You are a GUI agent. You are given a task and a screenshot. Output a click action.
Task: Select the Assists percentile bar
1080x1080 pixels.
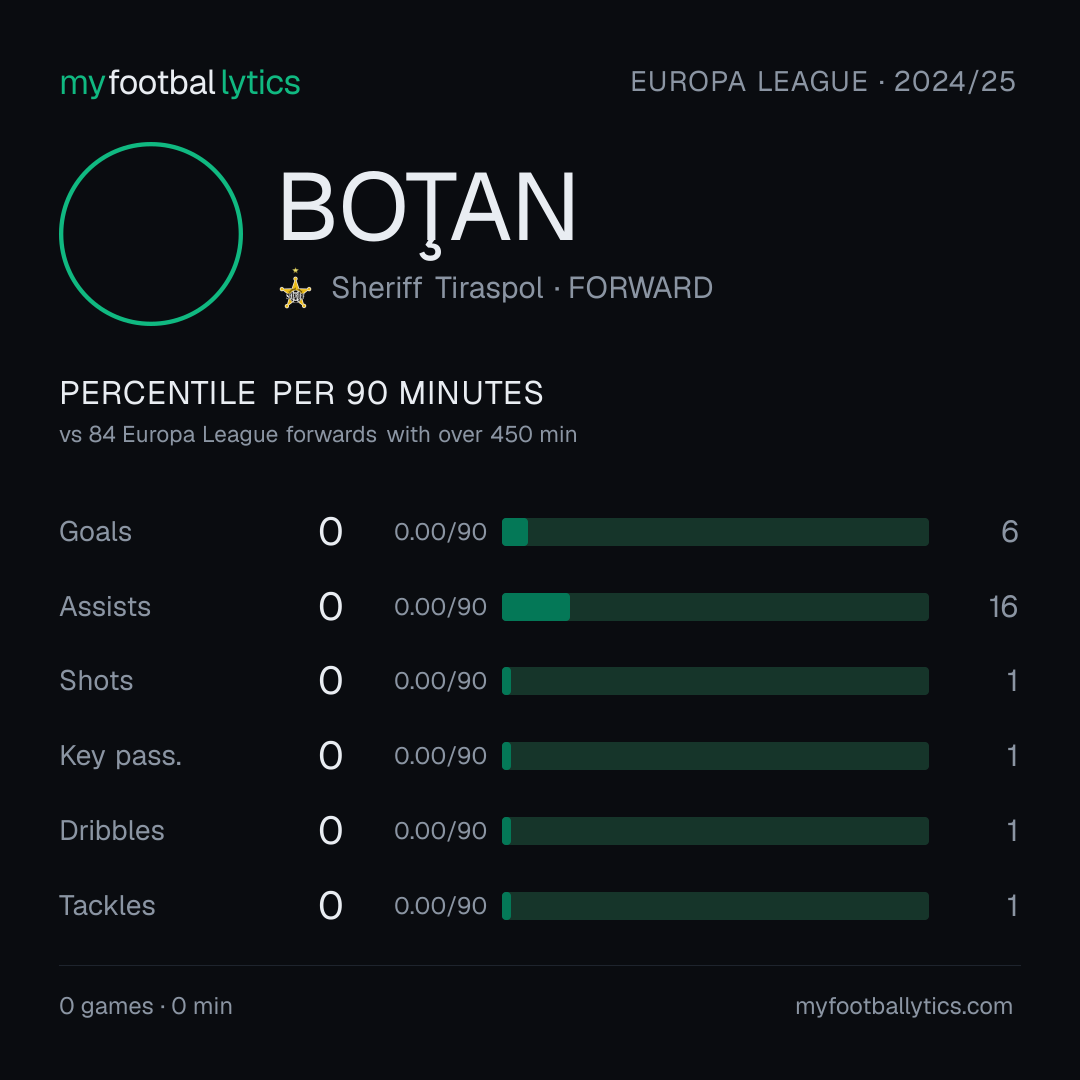pos(715,607)
